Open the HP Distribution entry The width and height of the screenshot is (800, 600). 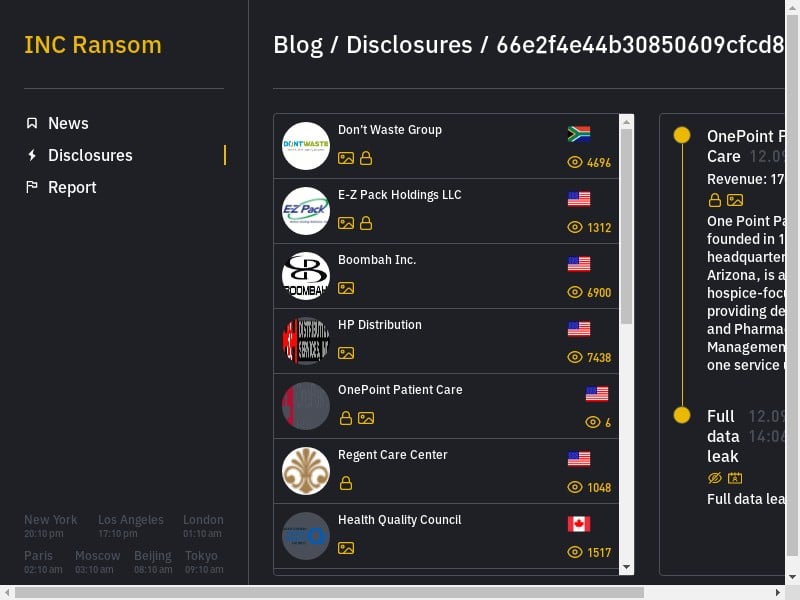tap(446, 341)
